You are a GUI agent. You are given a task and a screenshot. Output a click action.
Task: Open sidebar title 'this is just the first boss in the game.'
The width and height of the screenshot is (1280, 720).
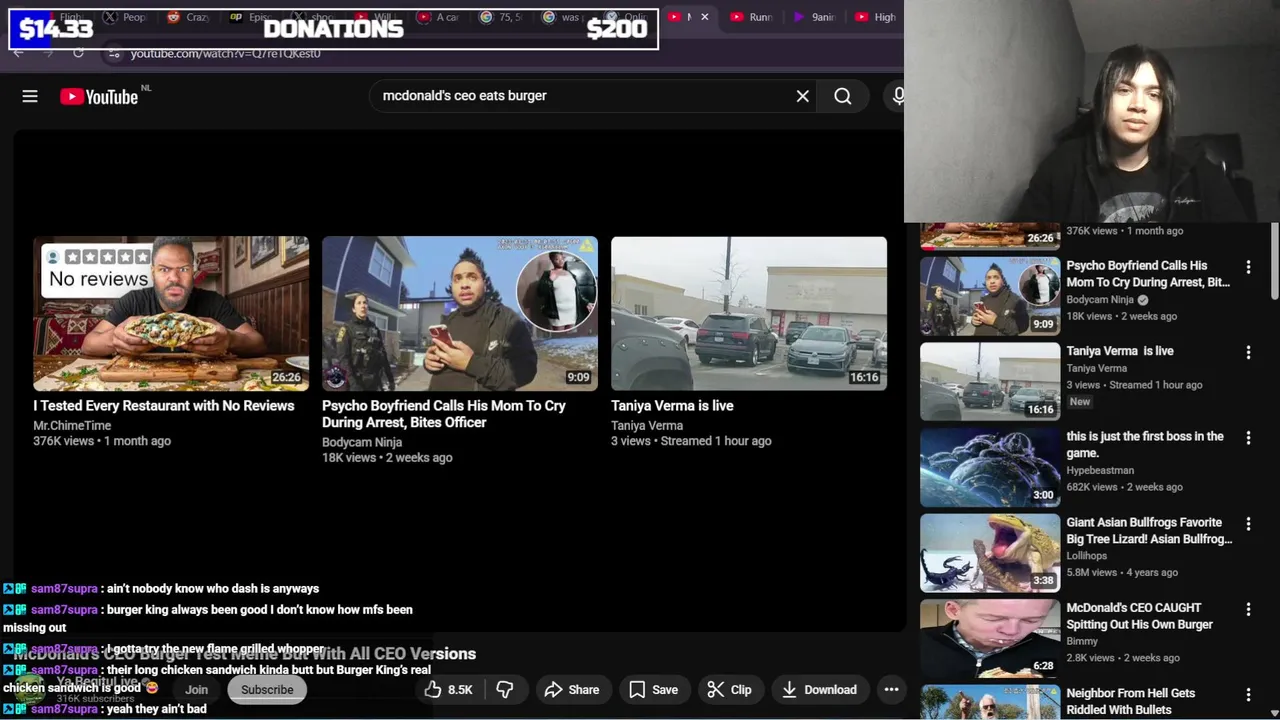coord(1145,445)
